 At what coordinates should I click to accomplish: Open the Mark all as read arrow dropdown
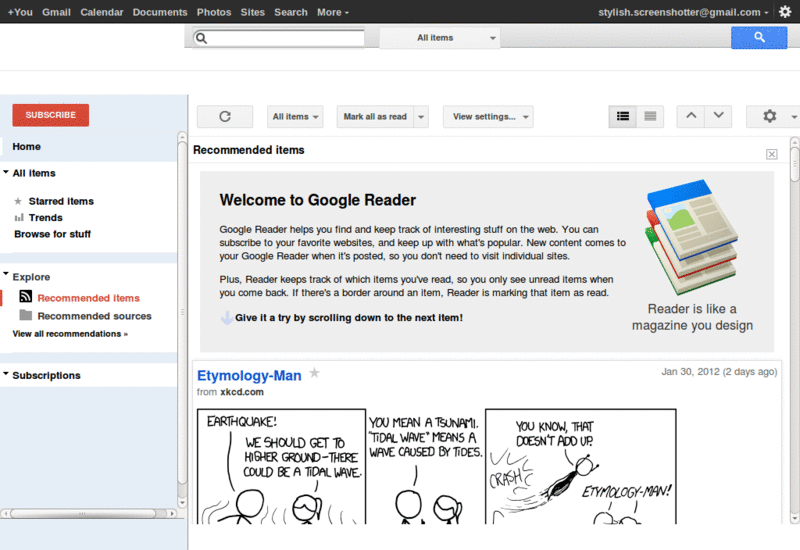(x=421, y=117)
